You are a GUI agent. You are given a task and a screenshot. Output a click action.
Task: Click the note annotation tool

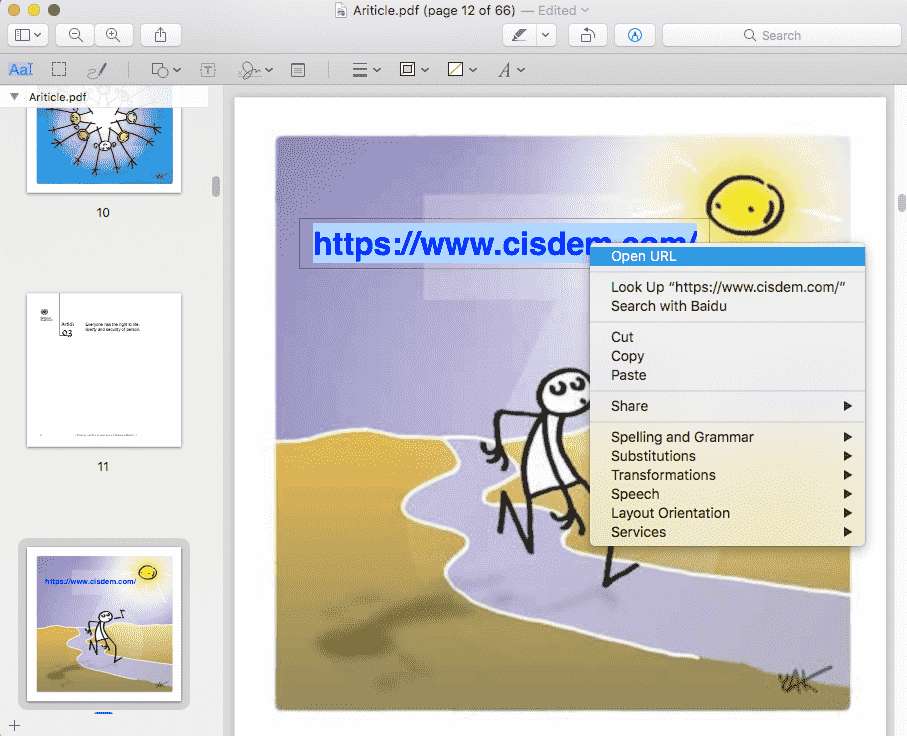tap(298, 70)
